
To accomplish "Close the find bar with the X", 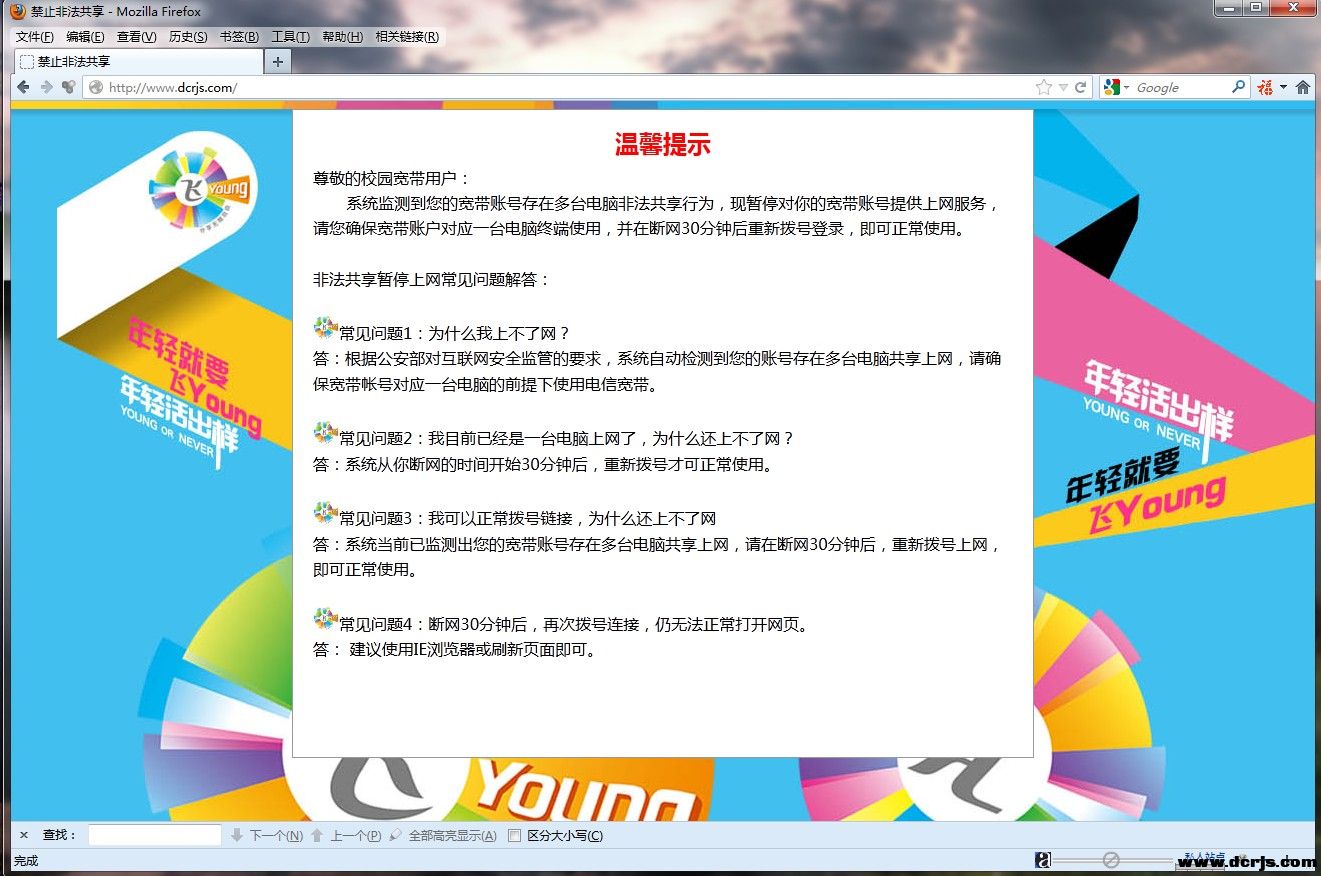I will (24, 835).
